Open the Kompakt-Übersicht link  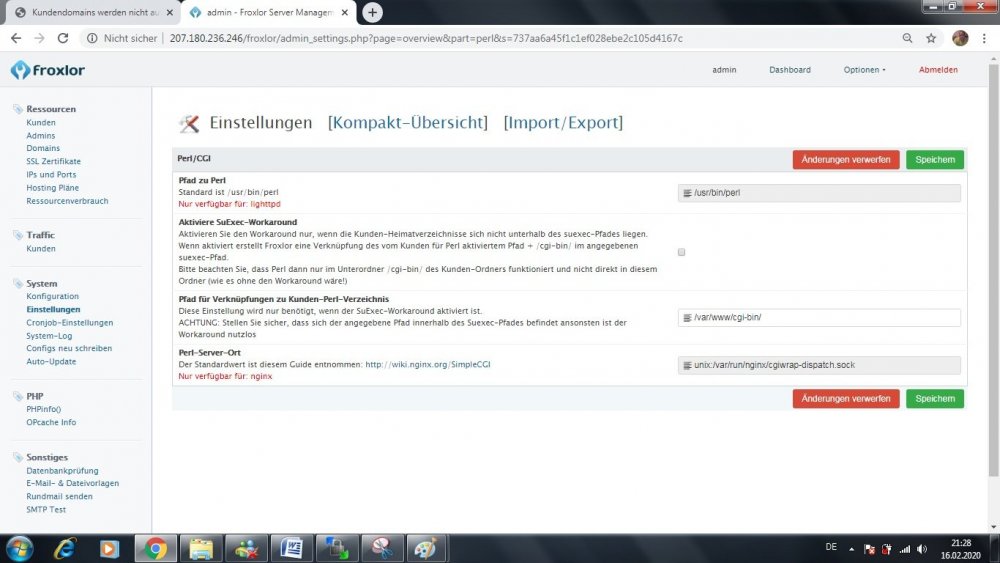408,123
